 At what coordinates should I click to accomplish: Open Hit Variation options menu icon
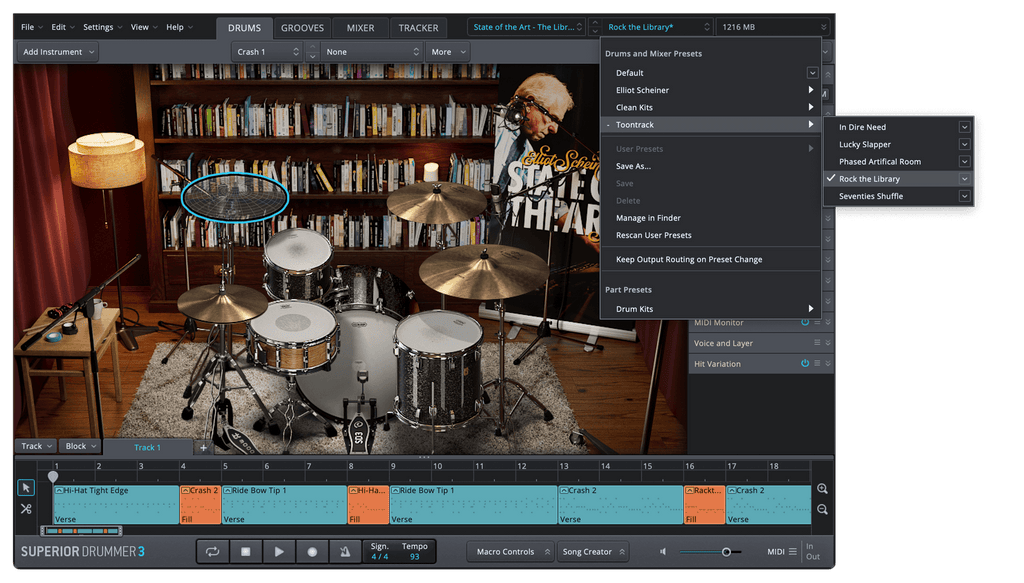coord(817,364)
